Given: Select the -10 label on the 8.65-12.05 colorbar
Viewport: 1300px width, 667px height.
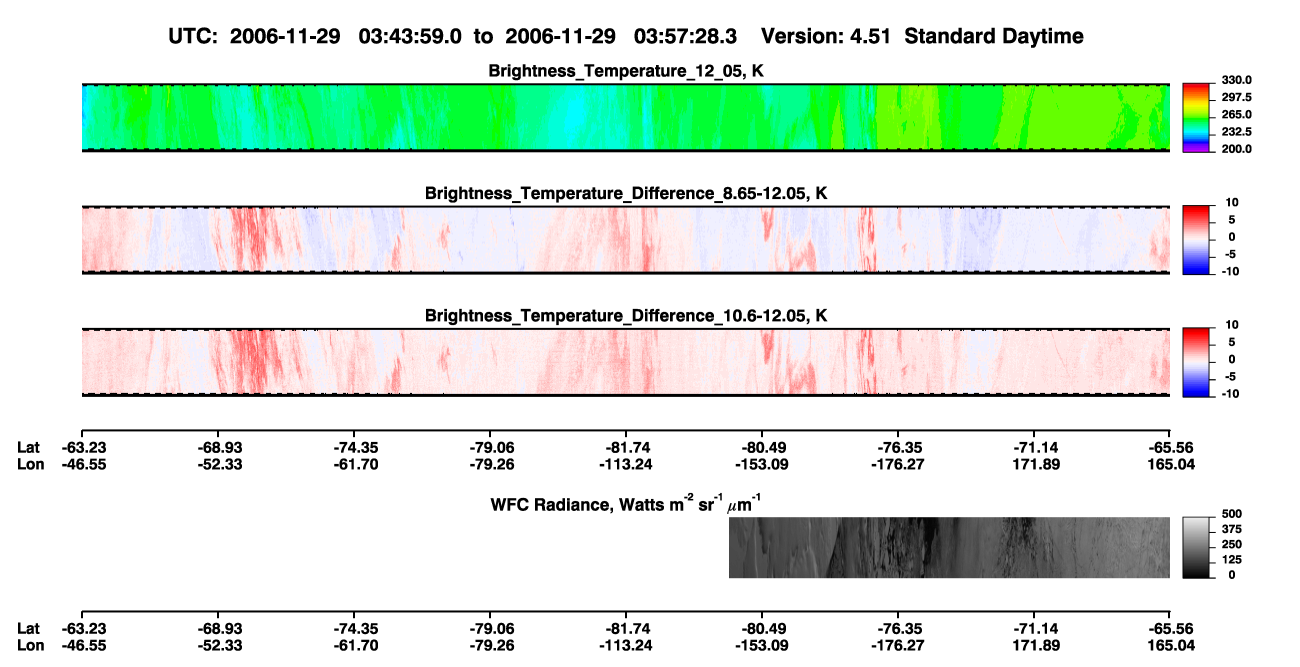Looking at the screenshot, I should (x=1231, y=271).
